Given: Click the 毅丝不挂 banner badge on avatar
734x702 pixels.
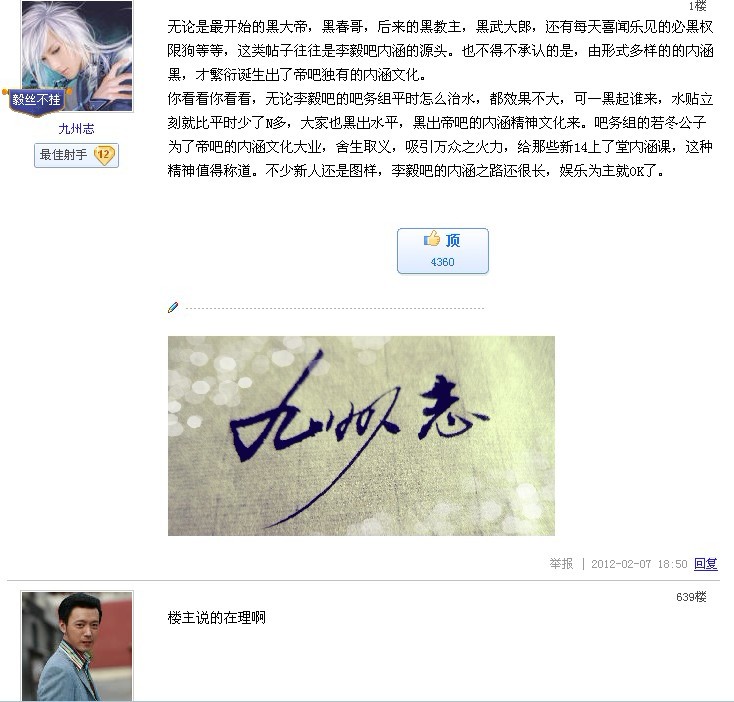Looking at the screenshot, I should (37, 100).
